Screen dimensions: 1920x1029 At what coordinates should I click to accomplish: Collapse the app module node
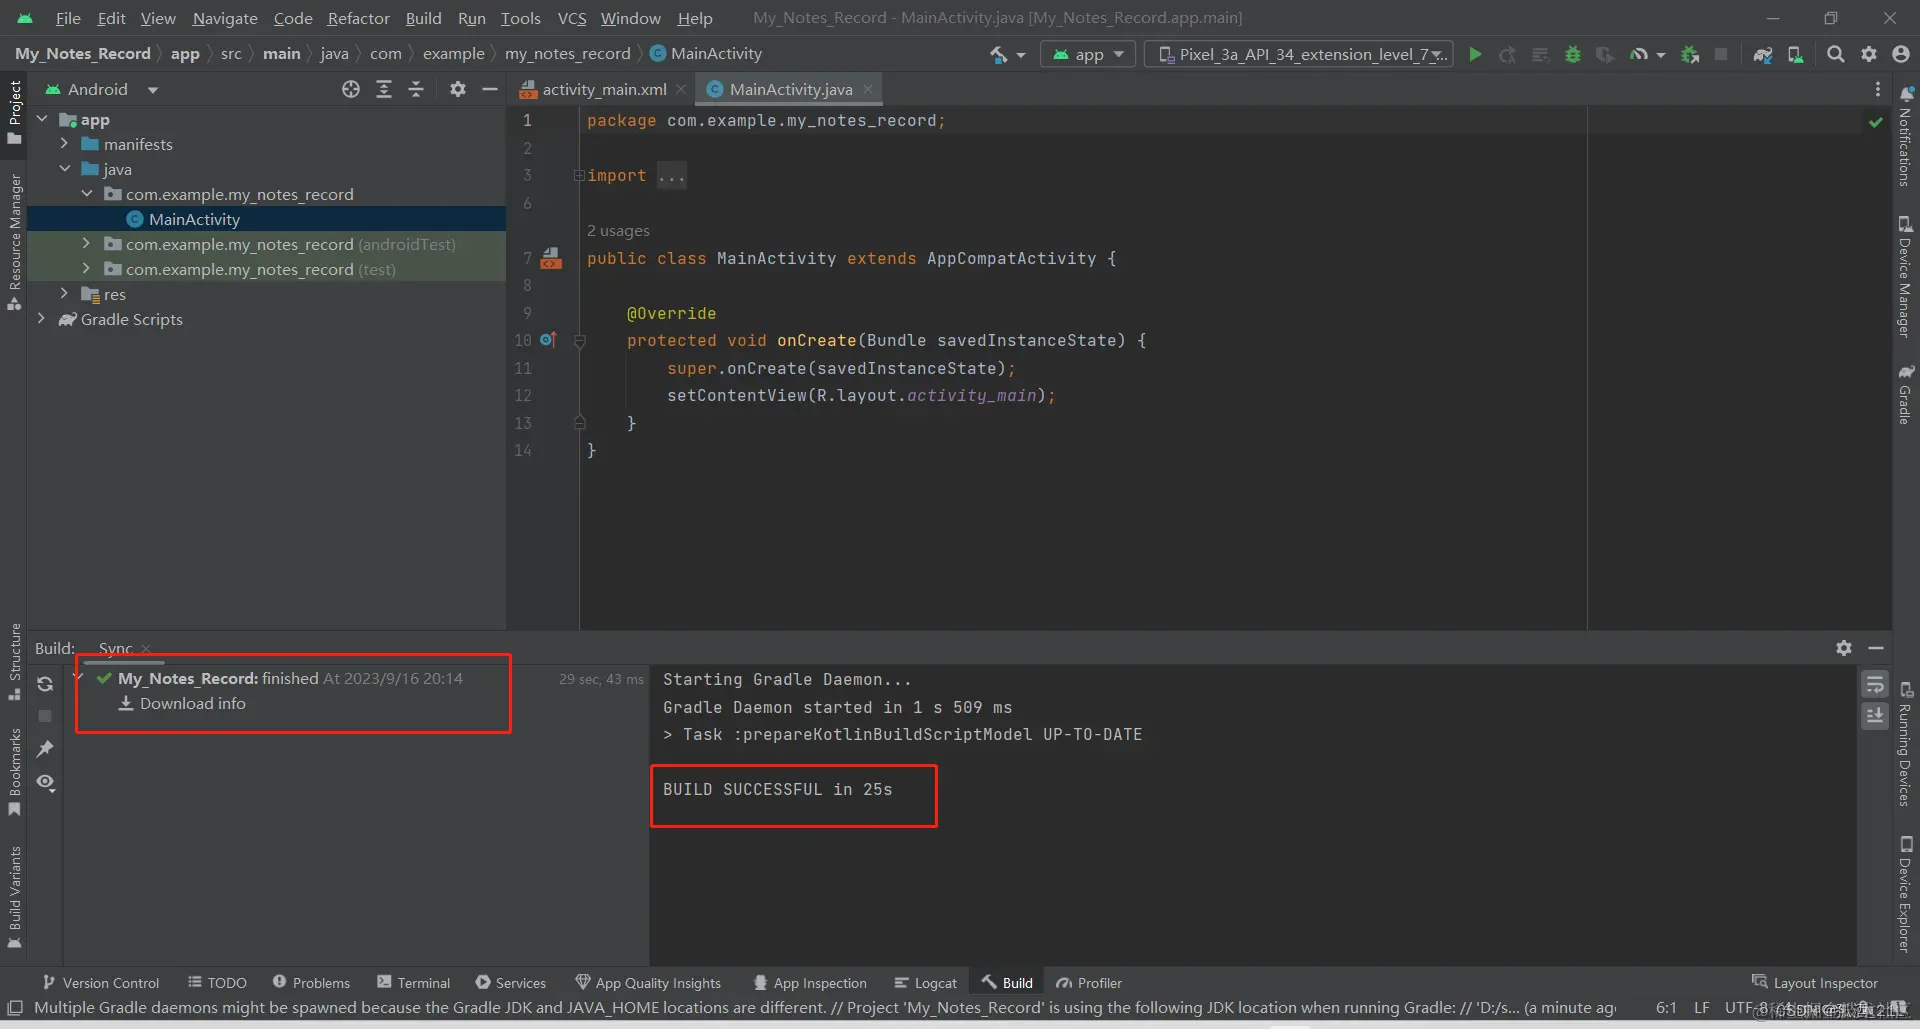(x=42, y=119)
